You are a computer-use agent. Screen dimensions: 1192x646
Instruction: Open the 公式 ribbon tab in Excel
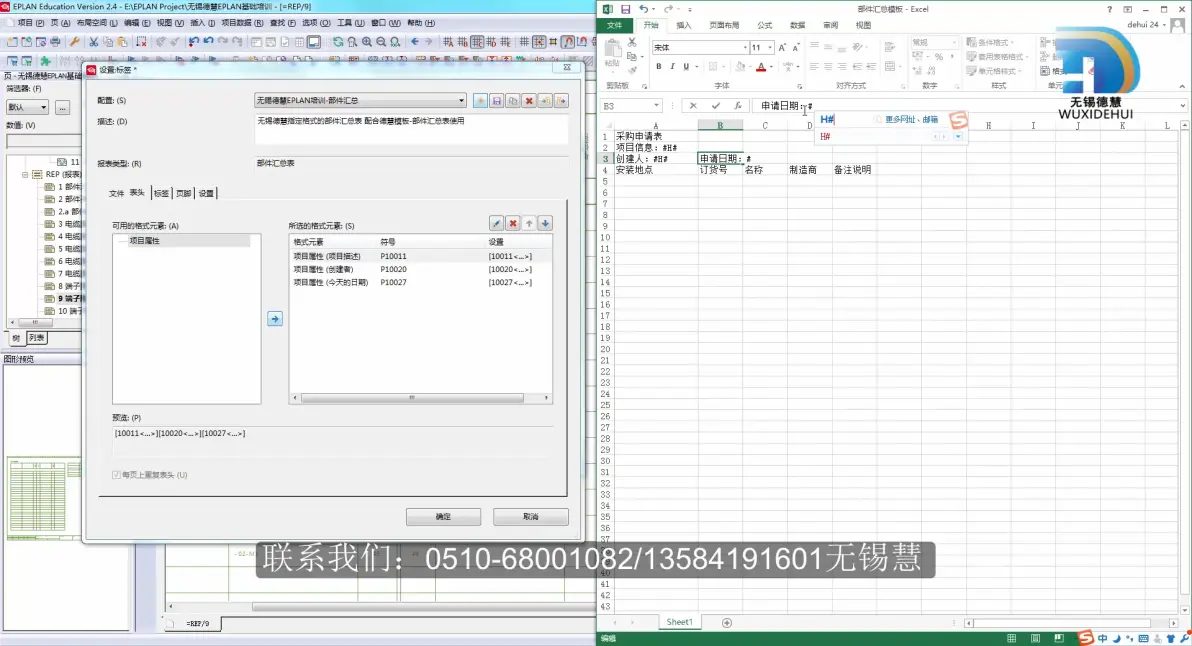point(764,25)
